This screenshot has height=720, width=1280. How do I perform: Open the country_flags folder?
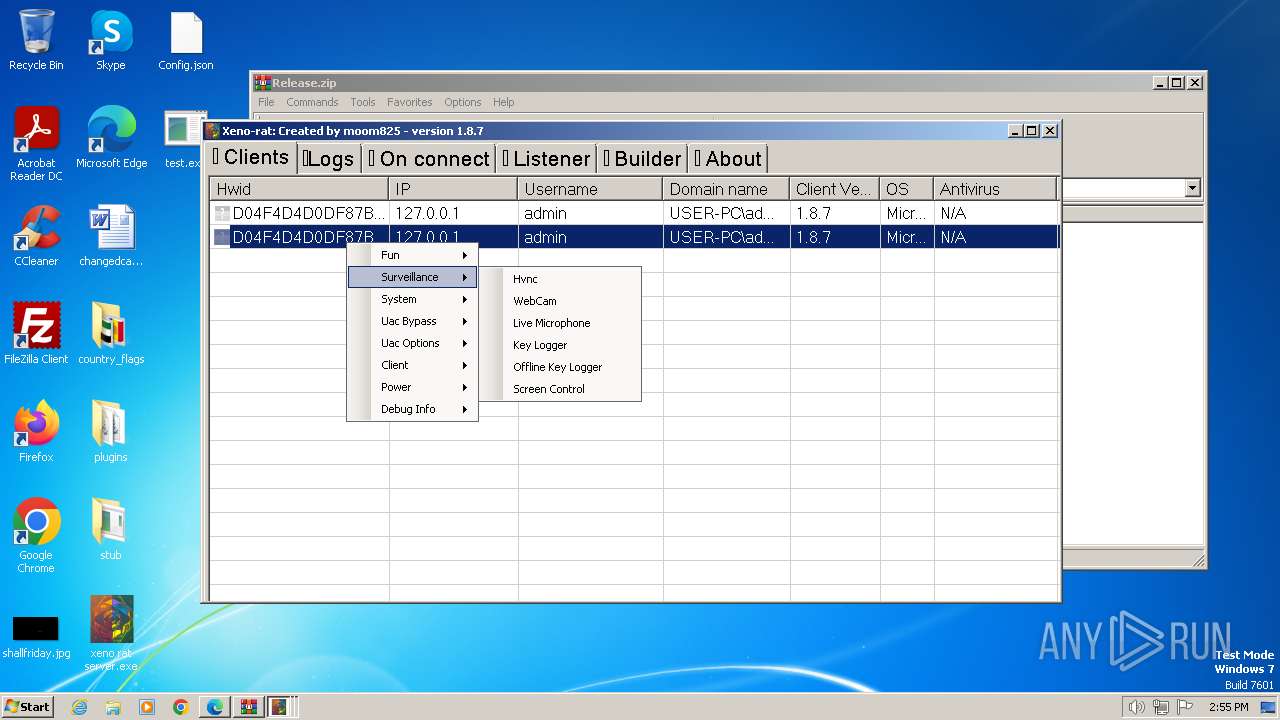111,334
